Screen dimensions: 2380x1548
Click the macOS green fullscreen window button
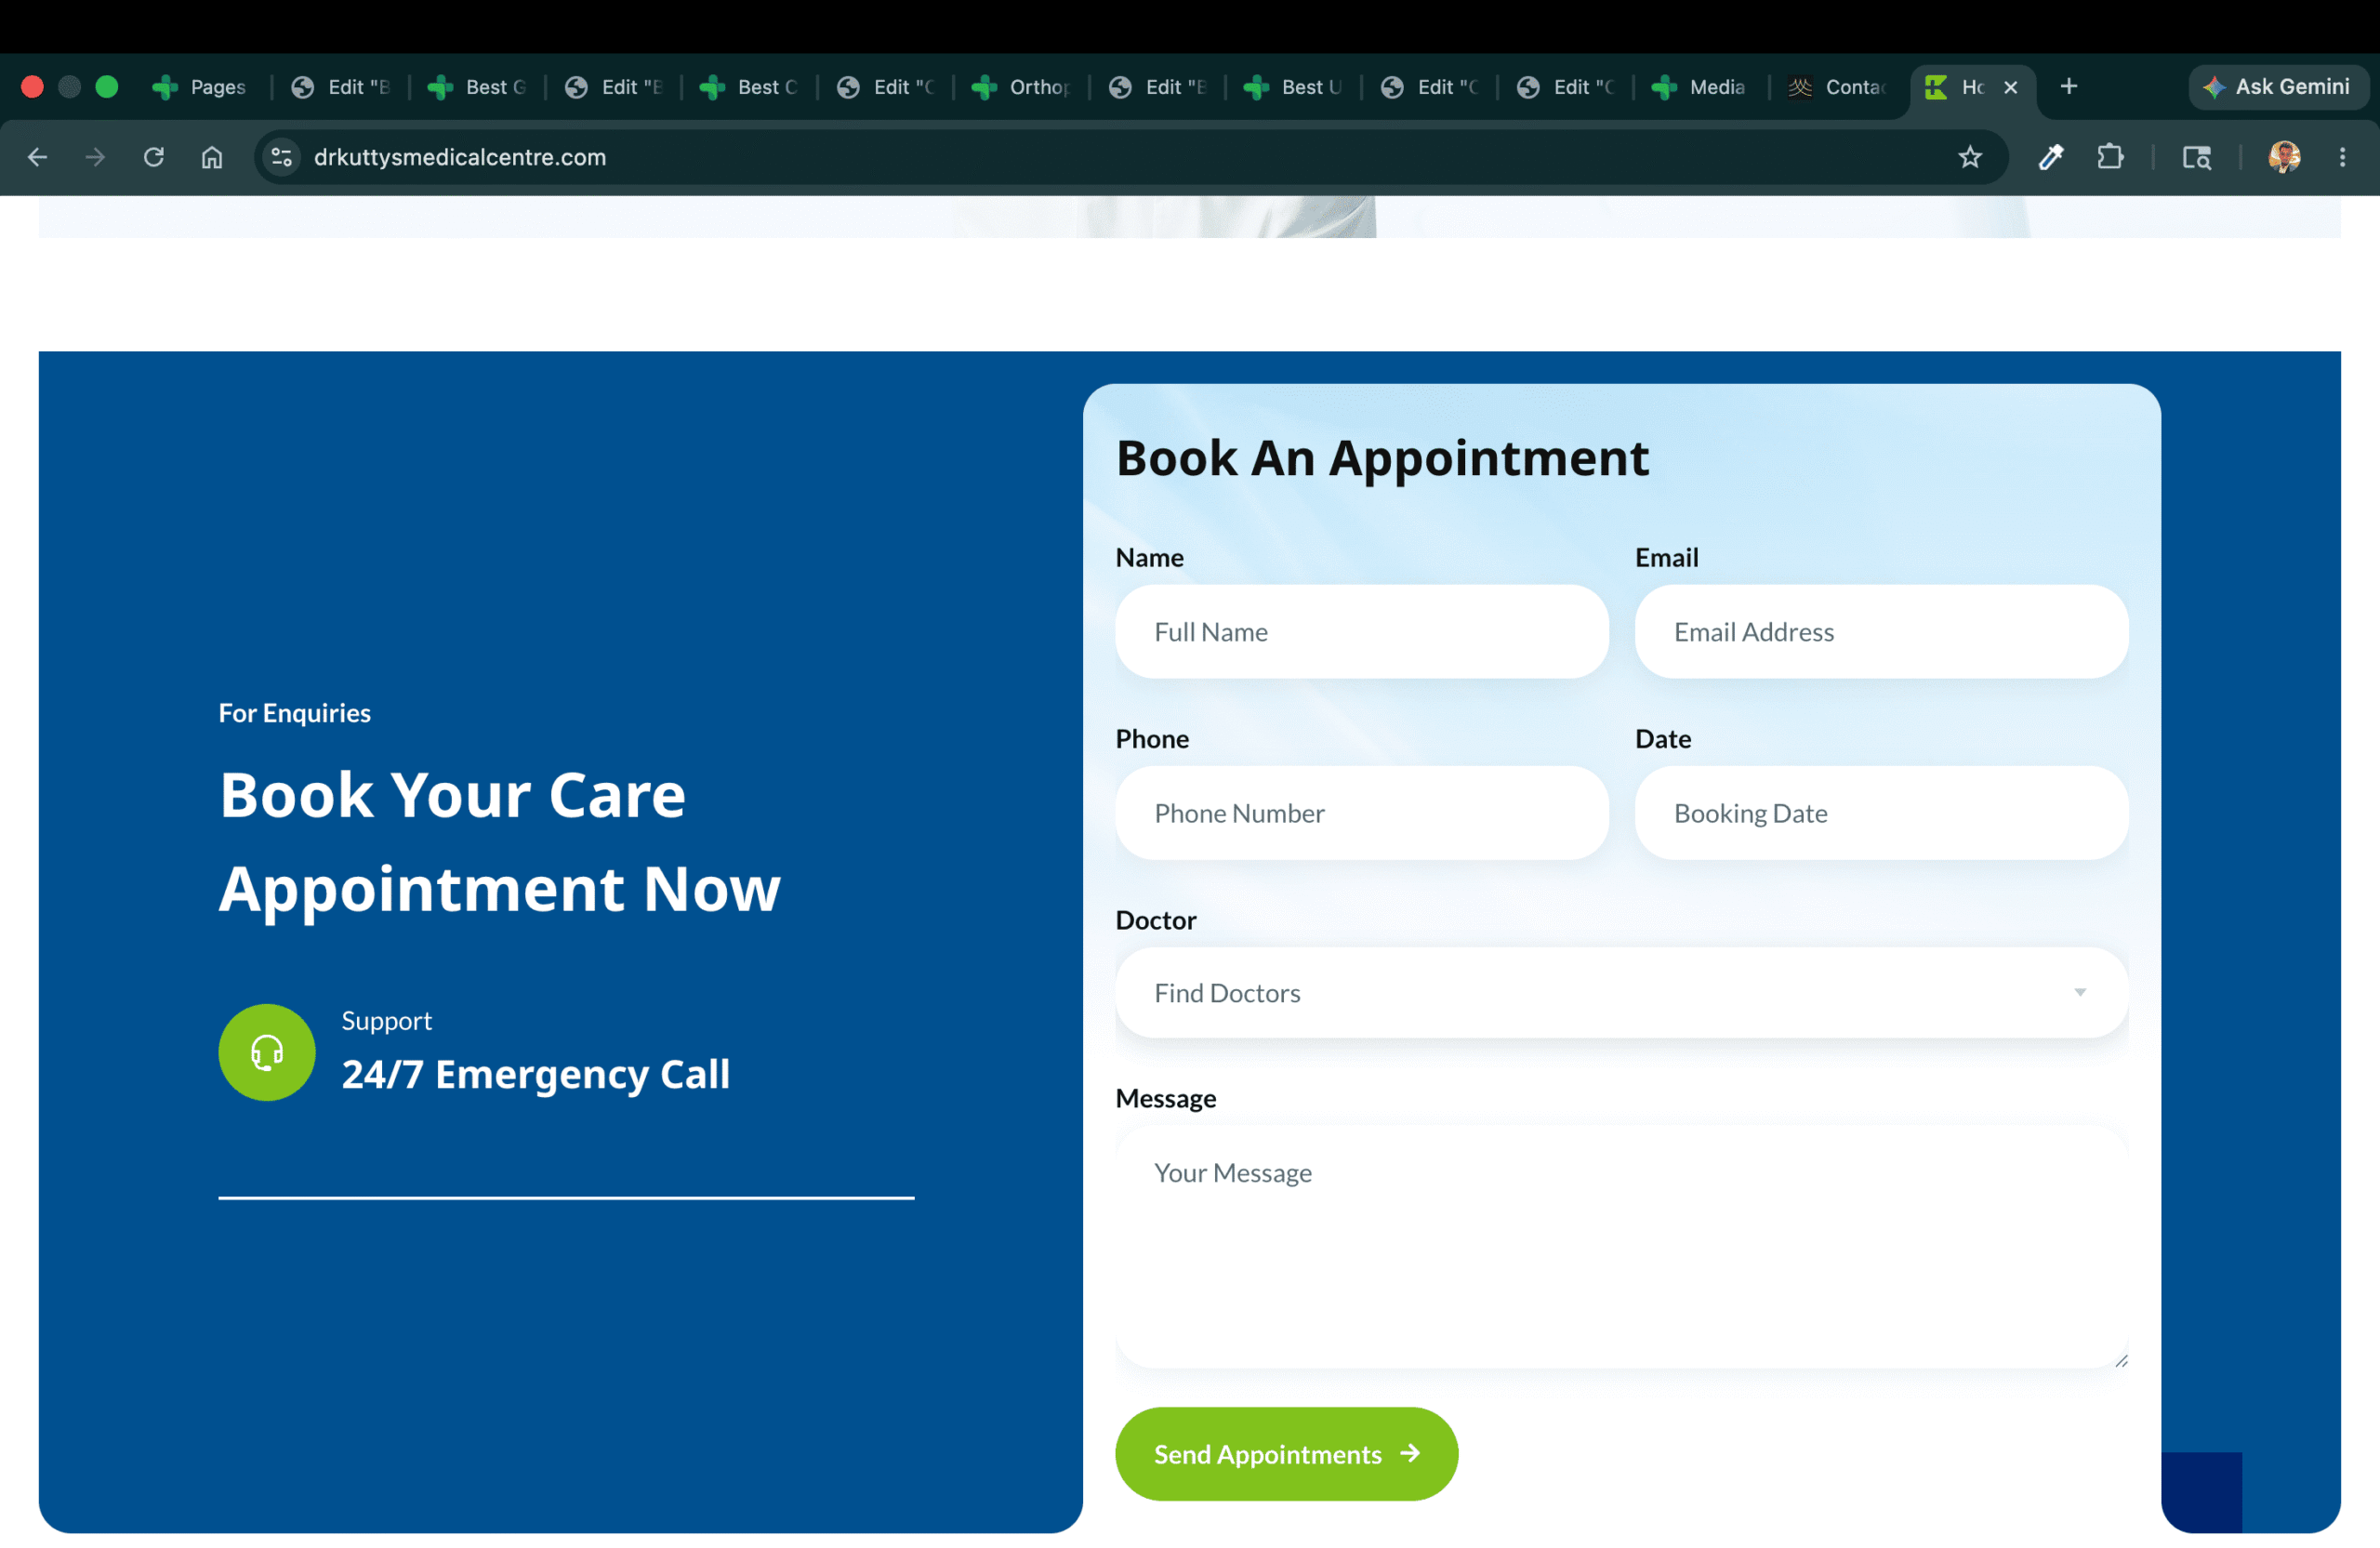tap(106, 87)
